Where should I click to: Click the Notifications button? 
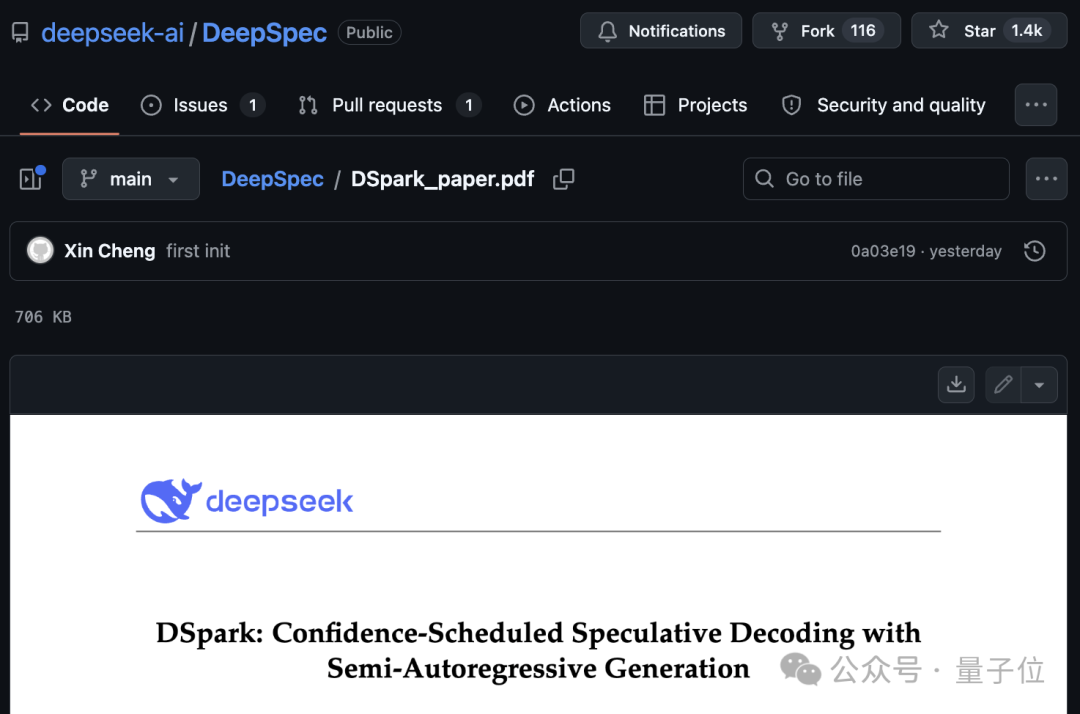pos(661,31)
